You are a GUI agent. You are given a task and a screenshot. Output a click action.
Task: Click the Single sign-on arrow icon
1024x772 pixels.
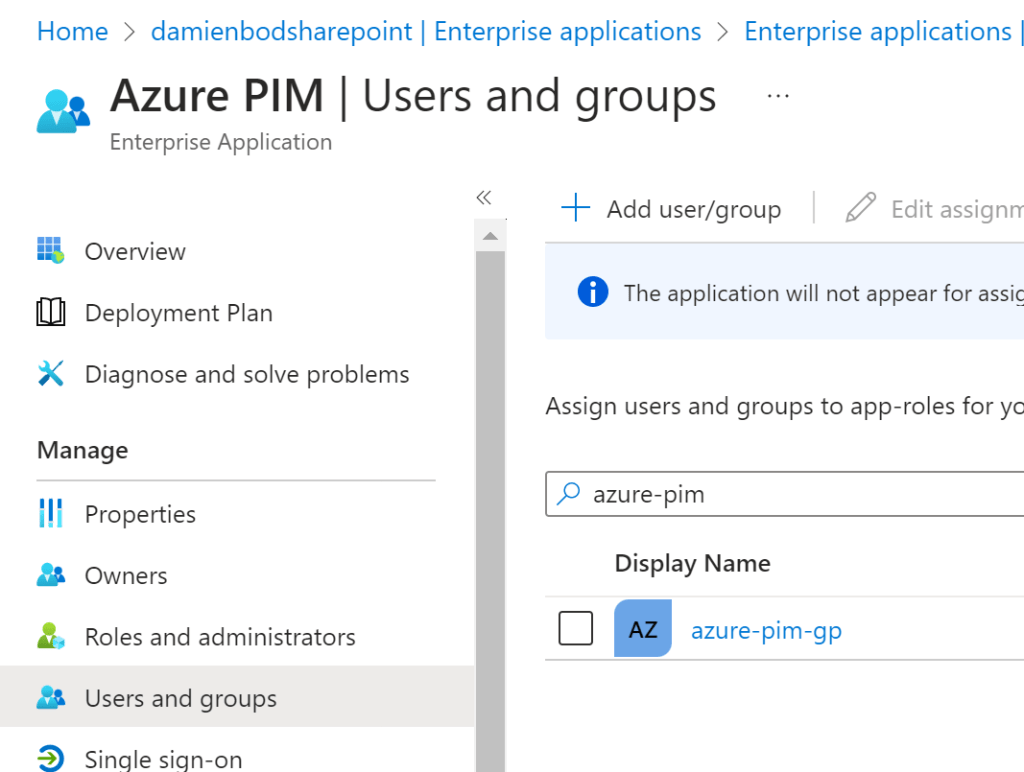[x=50, y=757]
